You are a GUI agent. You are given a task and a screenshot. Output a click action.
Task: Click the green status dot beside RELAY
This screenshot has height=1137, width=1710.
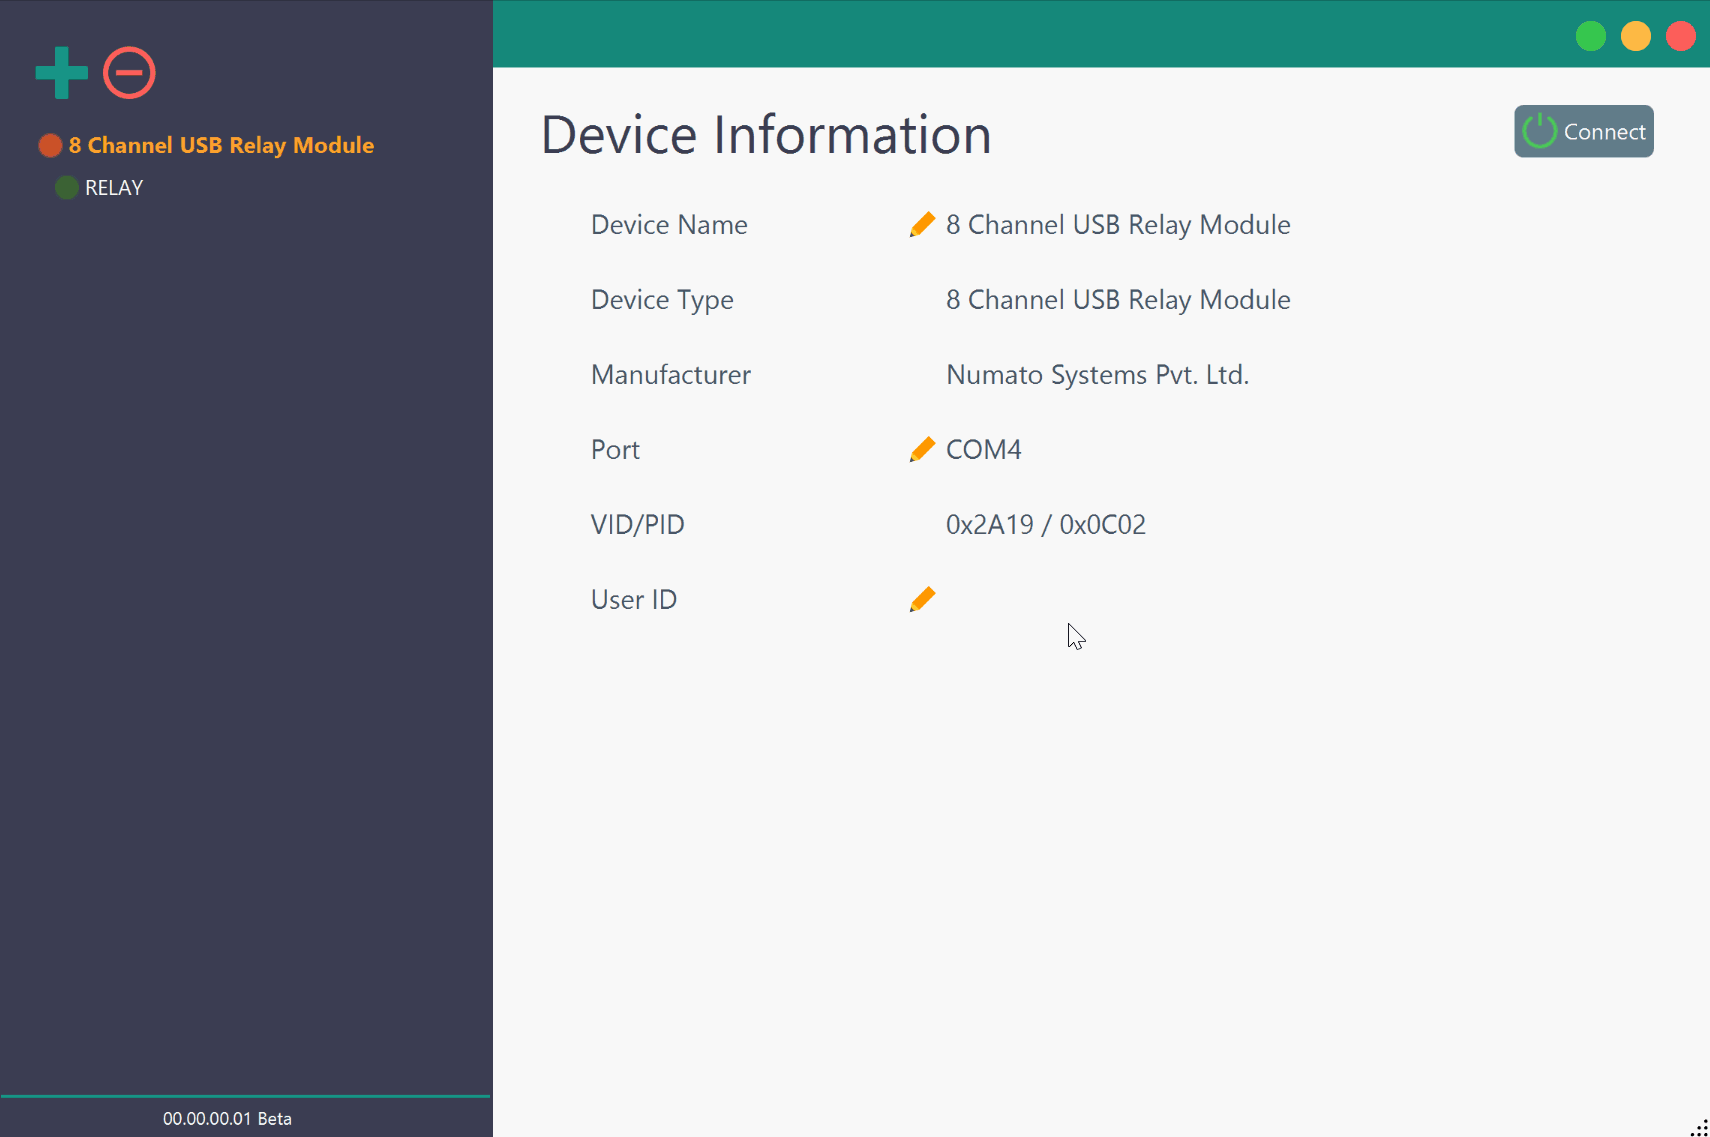[x=66, y=187]
